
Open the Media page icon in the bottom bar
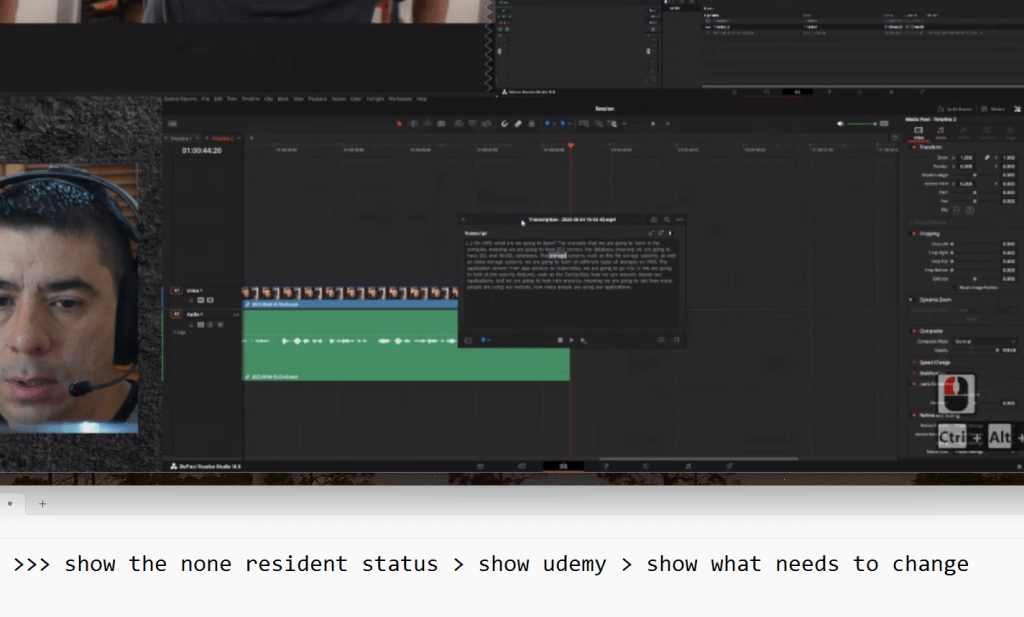[480, 466]
